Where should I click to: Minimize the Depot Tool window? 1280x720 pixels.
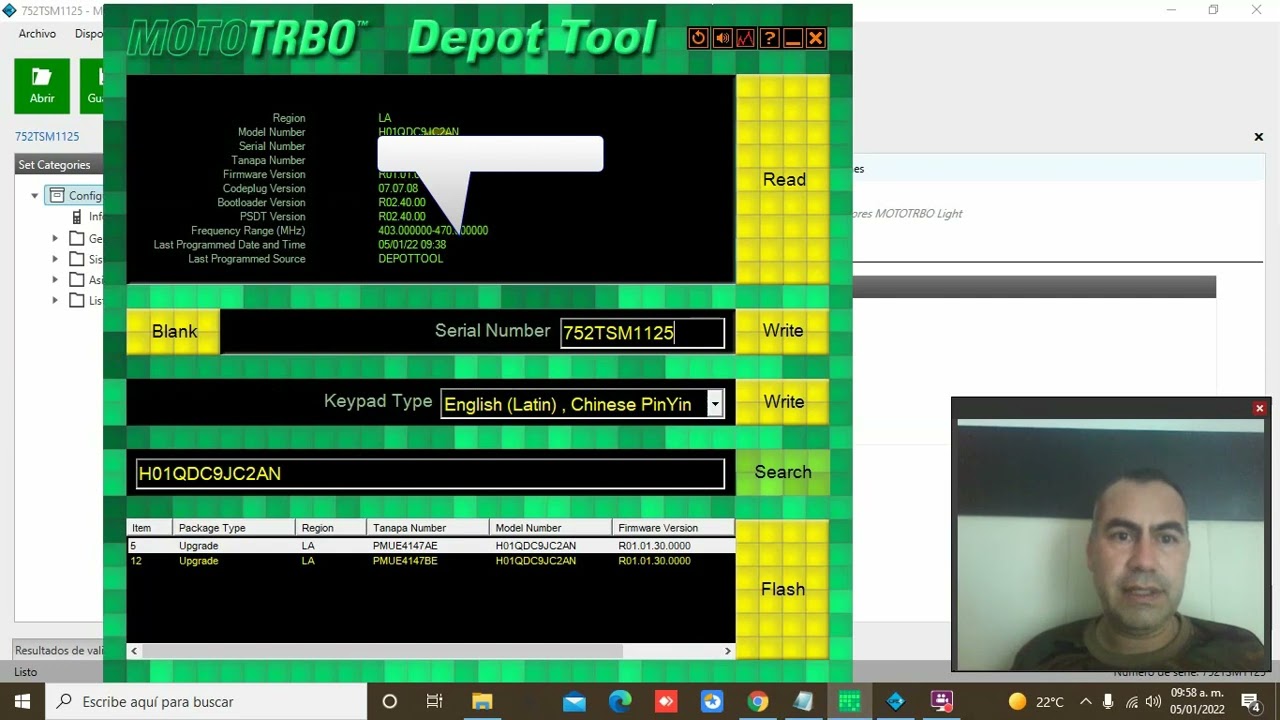(792, 38)
